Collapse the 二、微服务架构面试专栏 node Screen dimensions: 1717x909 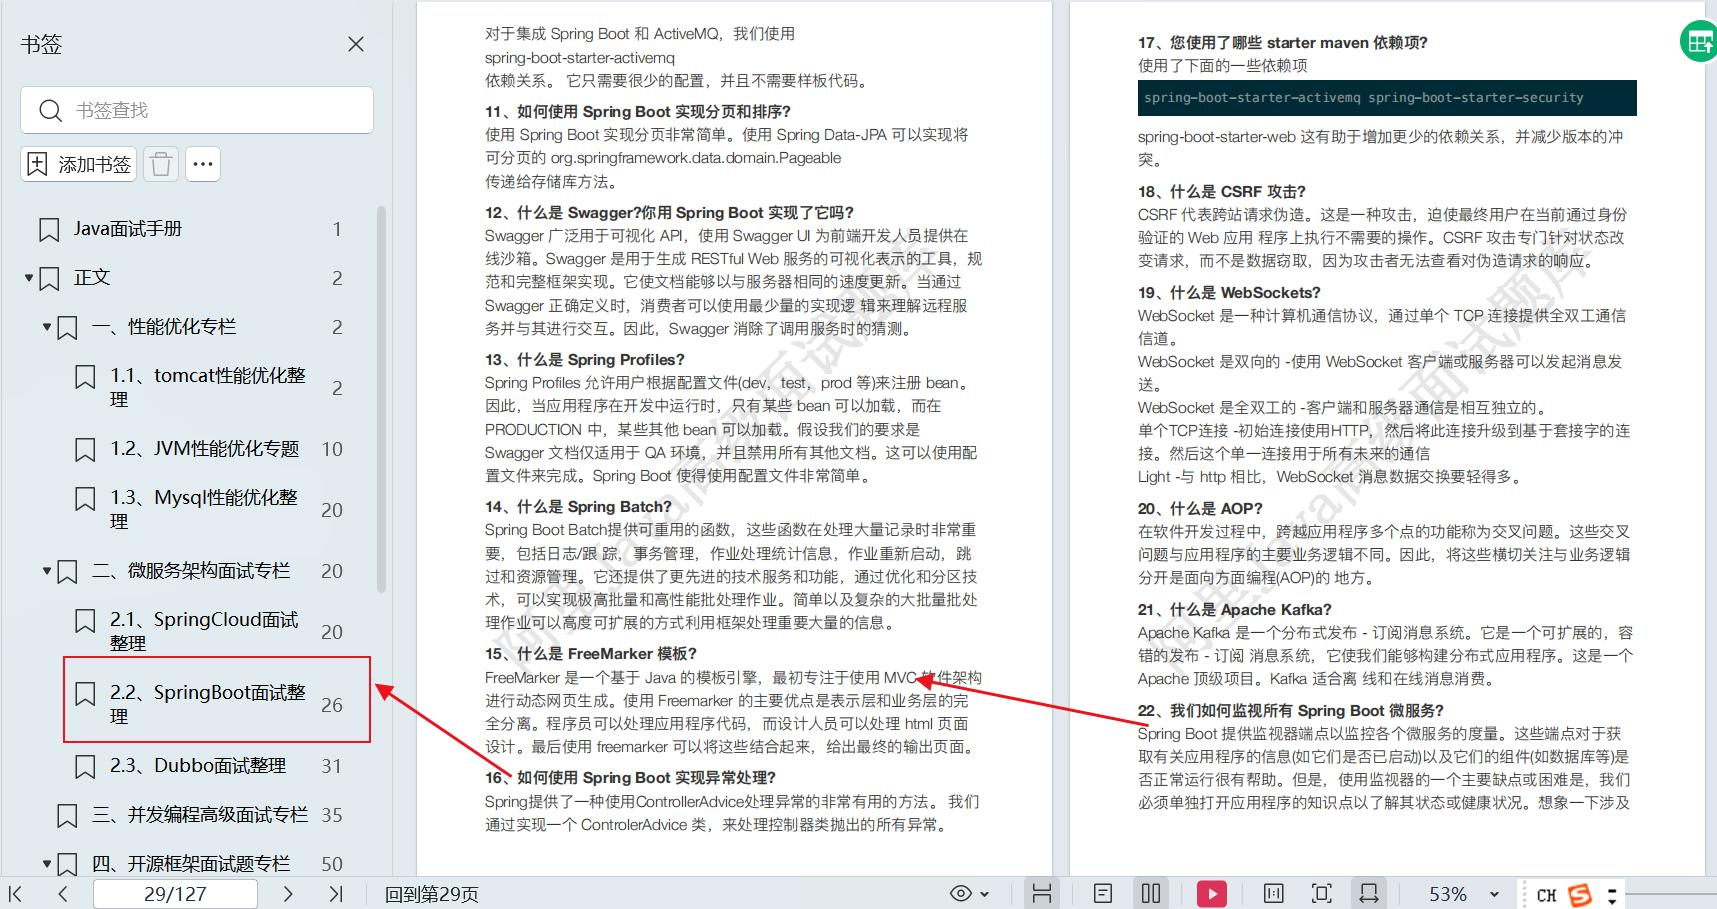click(x=47, y=571)
